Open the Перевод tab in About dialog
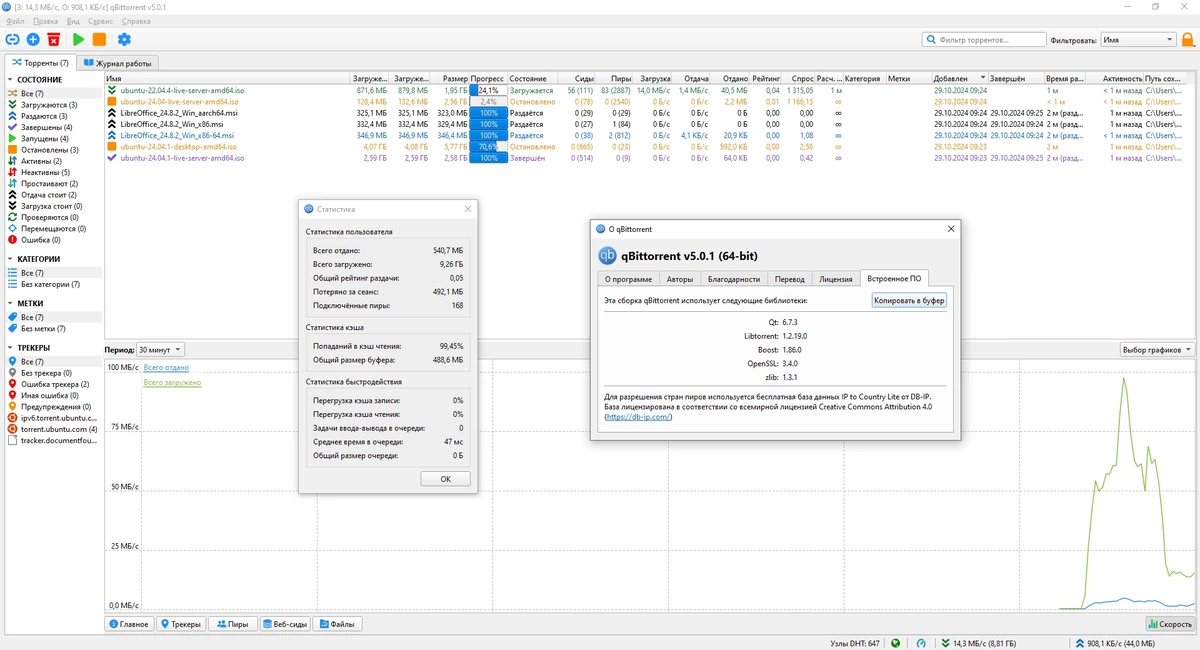Viewport: 1200px width, 650px height. coord(789,279)
